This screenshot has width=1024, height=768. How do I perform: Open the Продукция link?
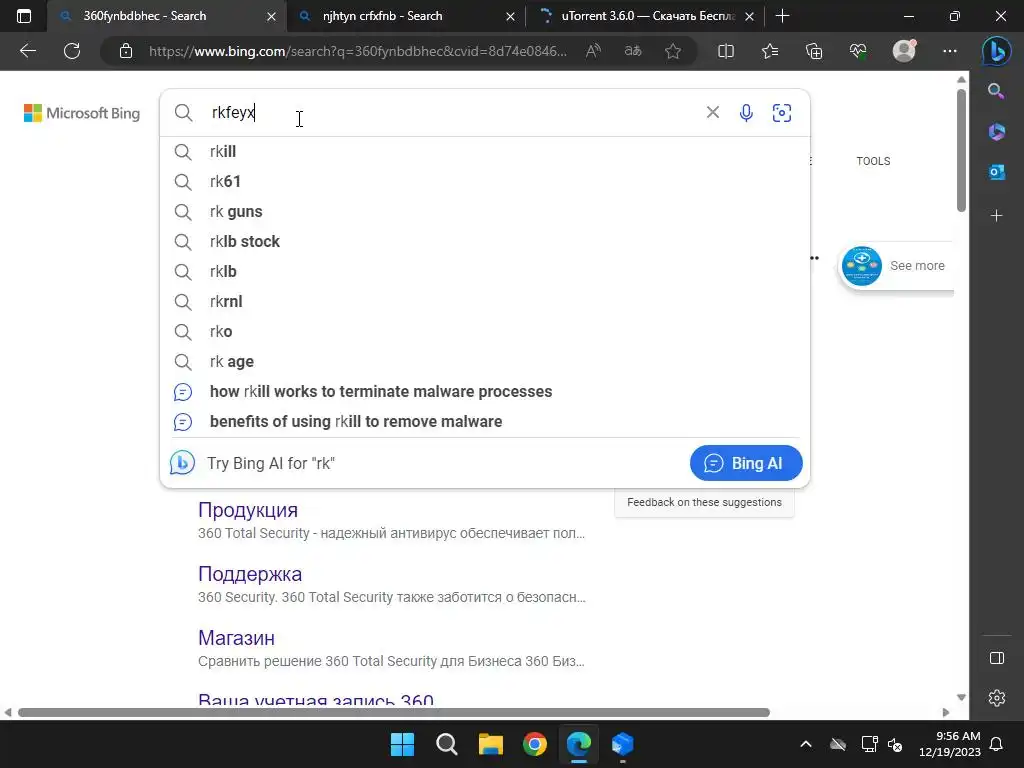pyautogui.click(x=248, y=510)
